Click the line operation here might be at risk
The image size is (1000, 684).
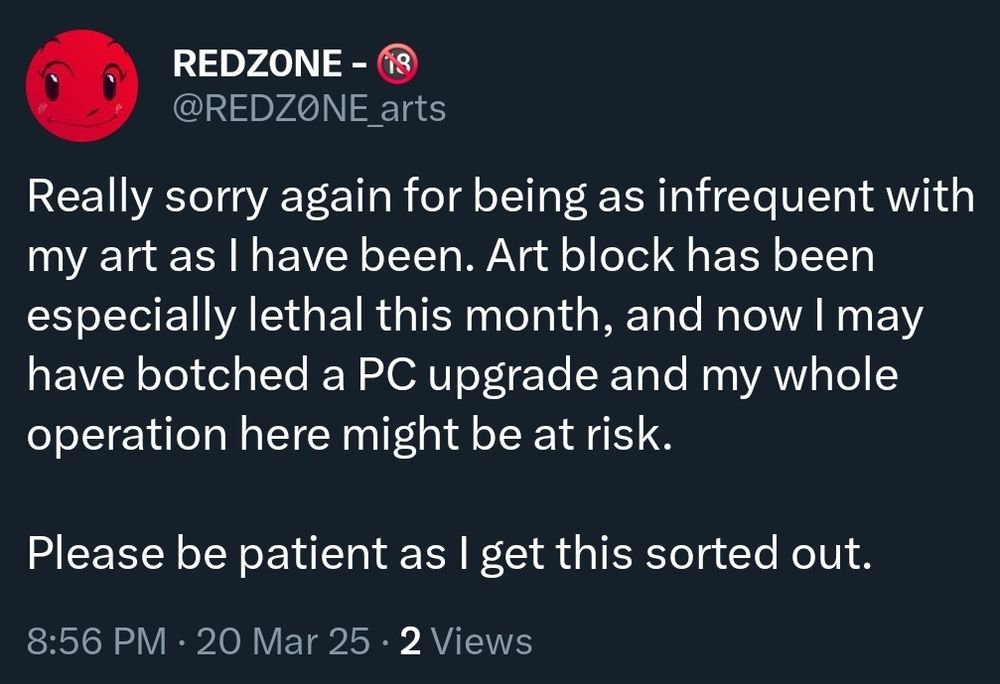[x=345, y=435]
